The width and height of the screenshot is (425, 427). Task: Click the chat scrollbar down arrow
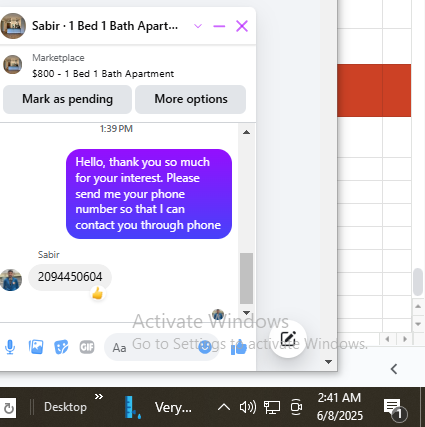246,313
